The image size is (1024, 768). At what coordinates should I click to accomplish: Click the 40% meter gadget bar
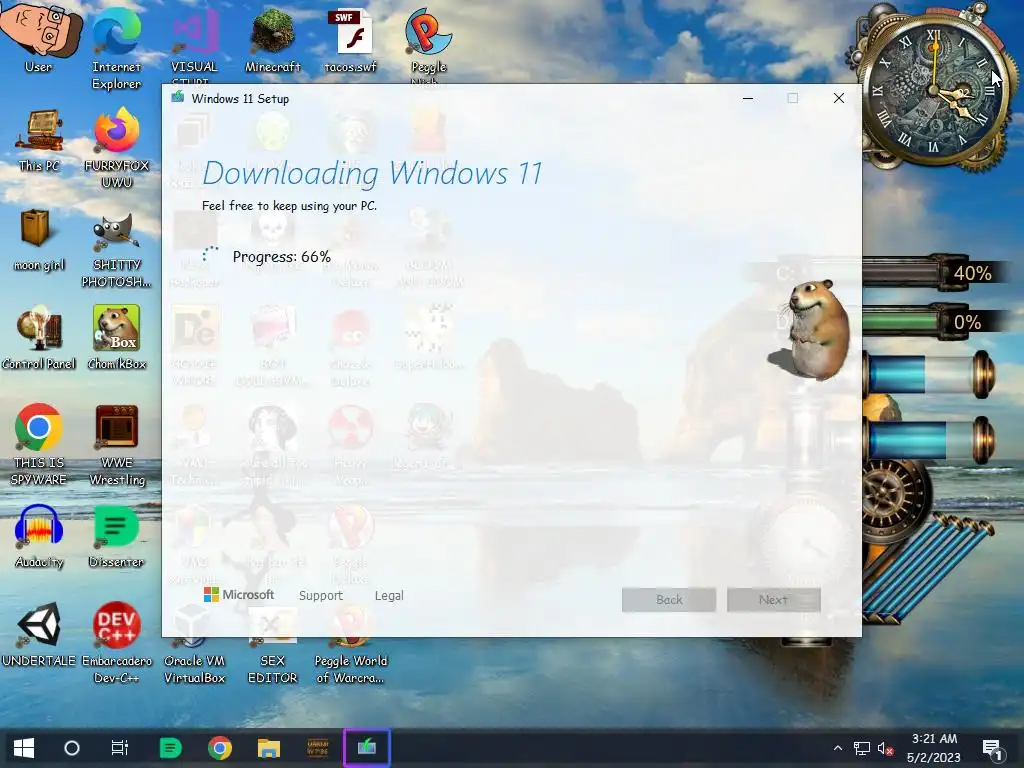pyautogui.click(x=936, y=273)
